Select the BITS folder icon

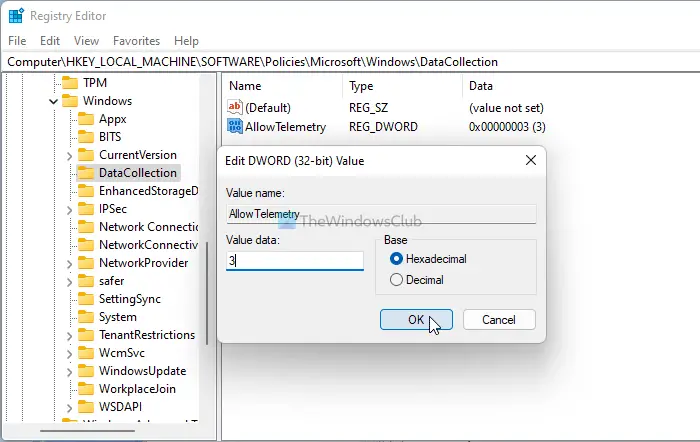(x=86, y=137)
